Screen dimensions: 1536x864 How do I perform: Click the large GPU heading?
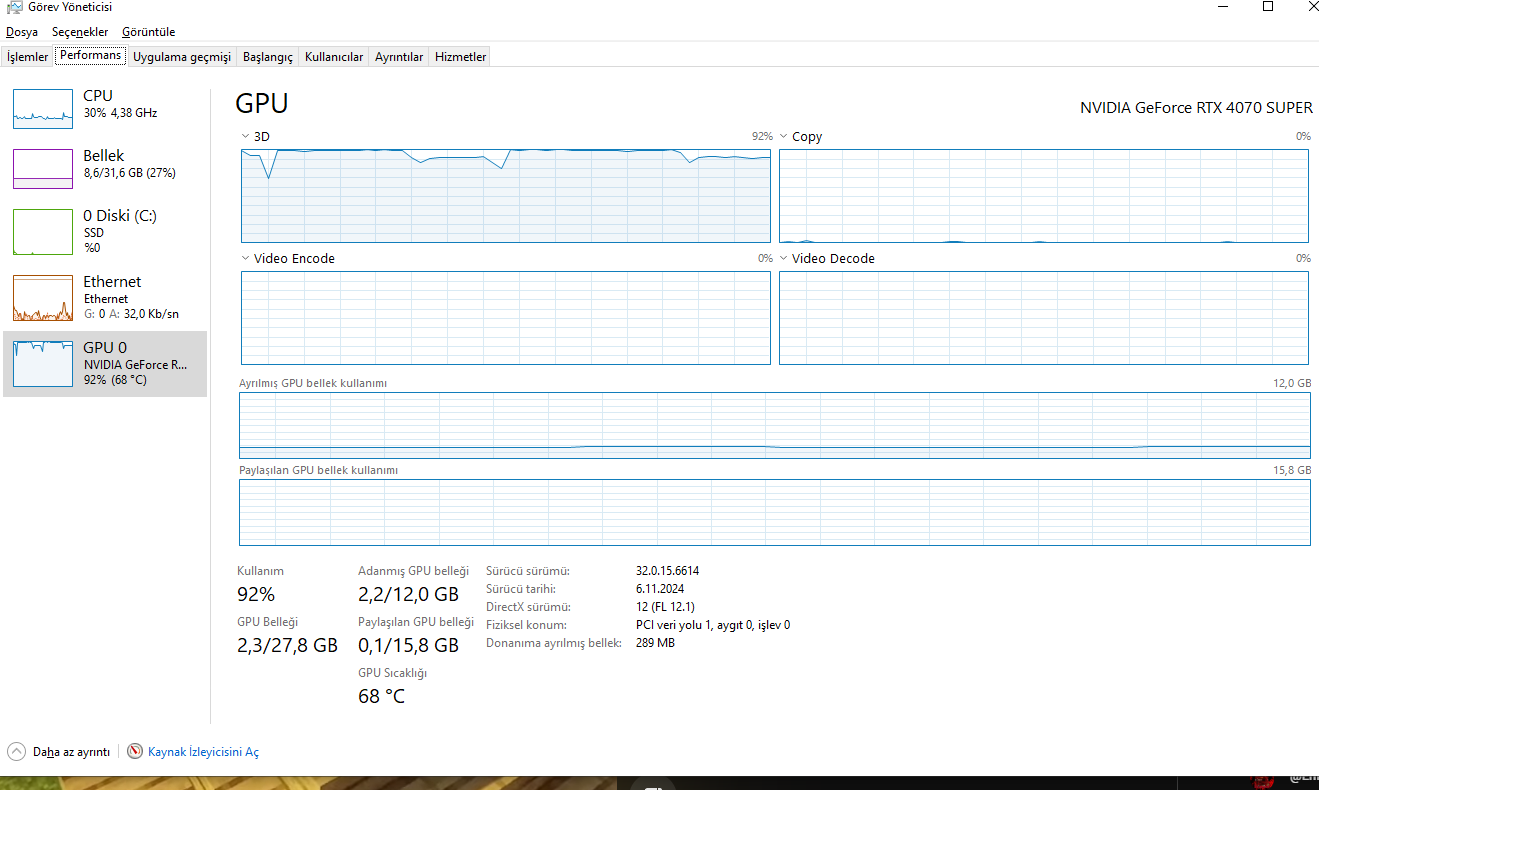point(262,103)
